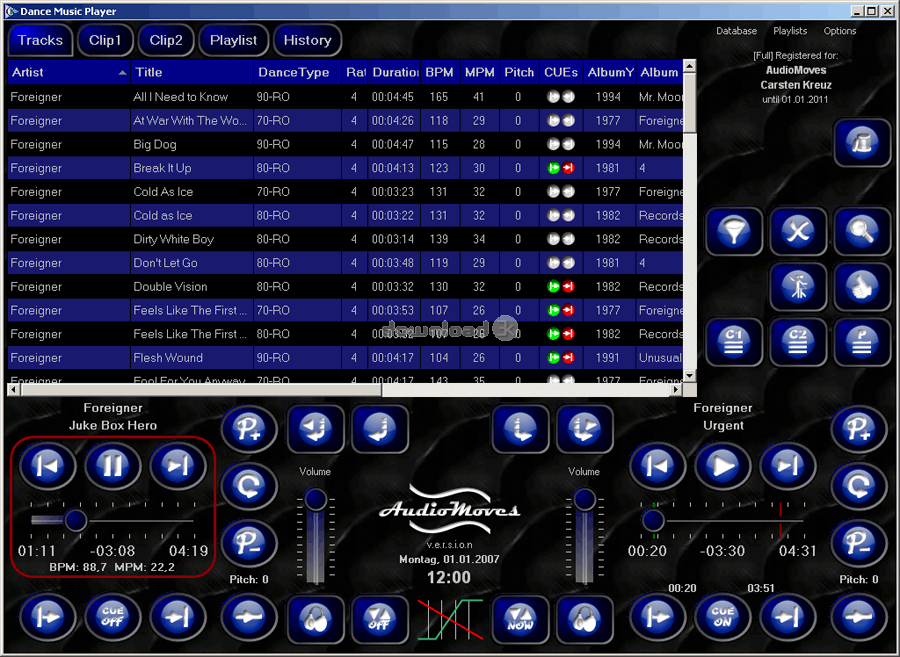Click the right deck Volume slider knob

[x=584, y=499]
